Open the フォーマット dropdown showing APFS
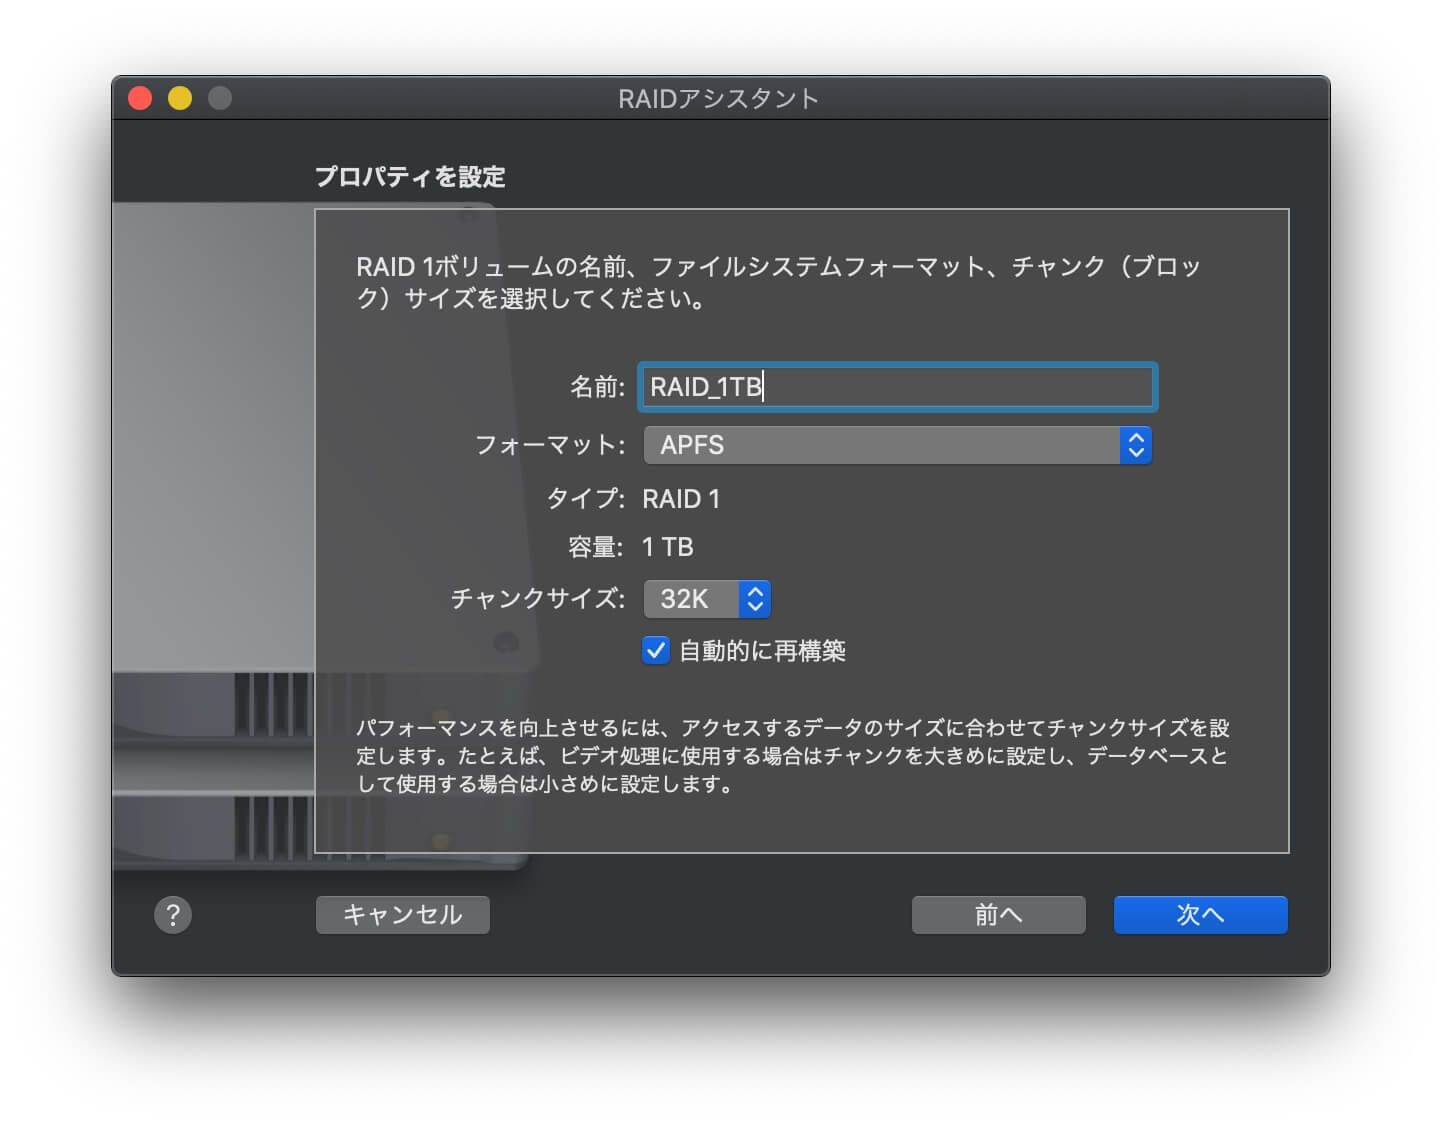The height and width of the screenshot is (1124, 1442). tap(897, 445)
